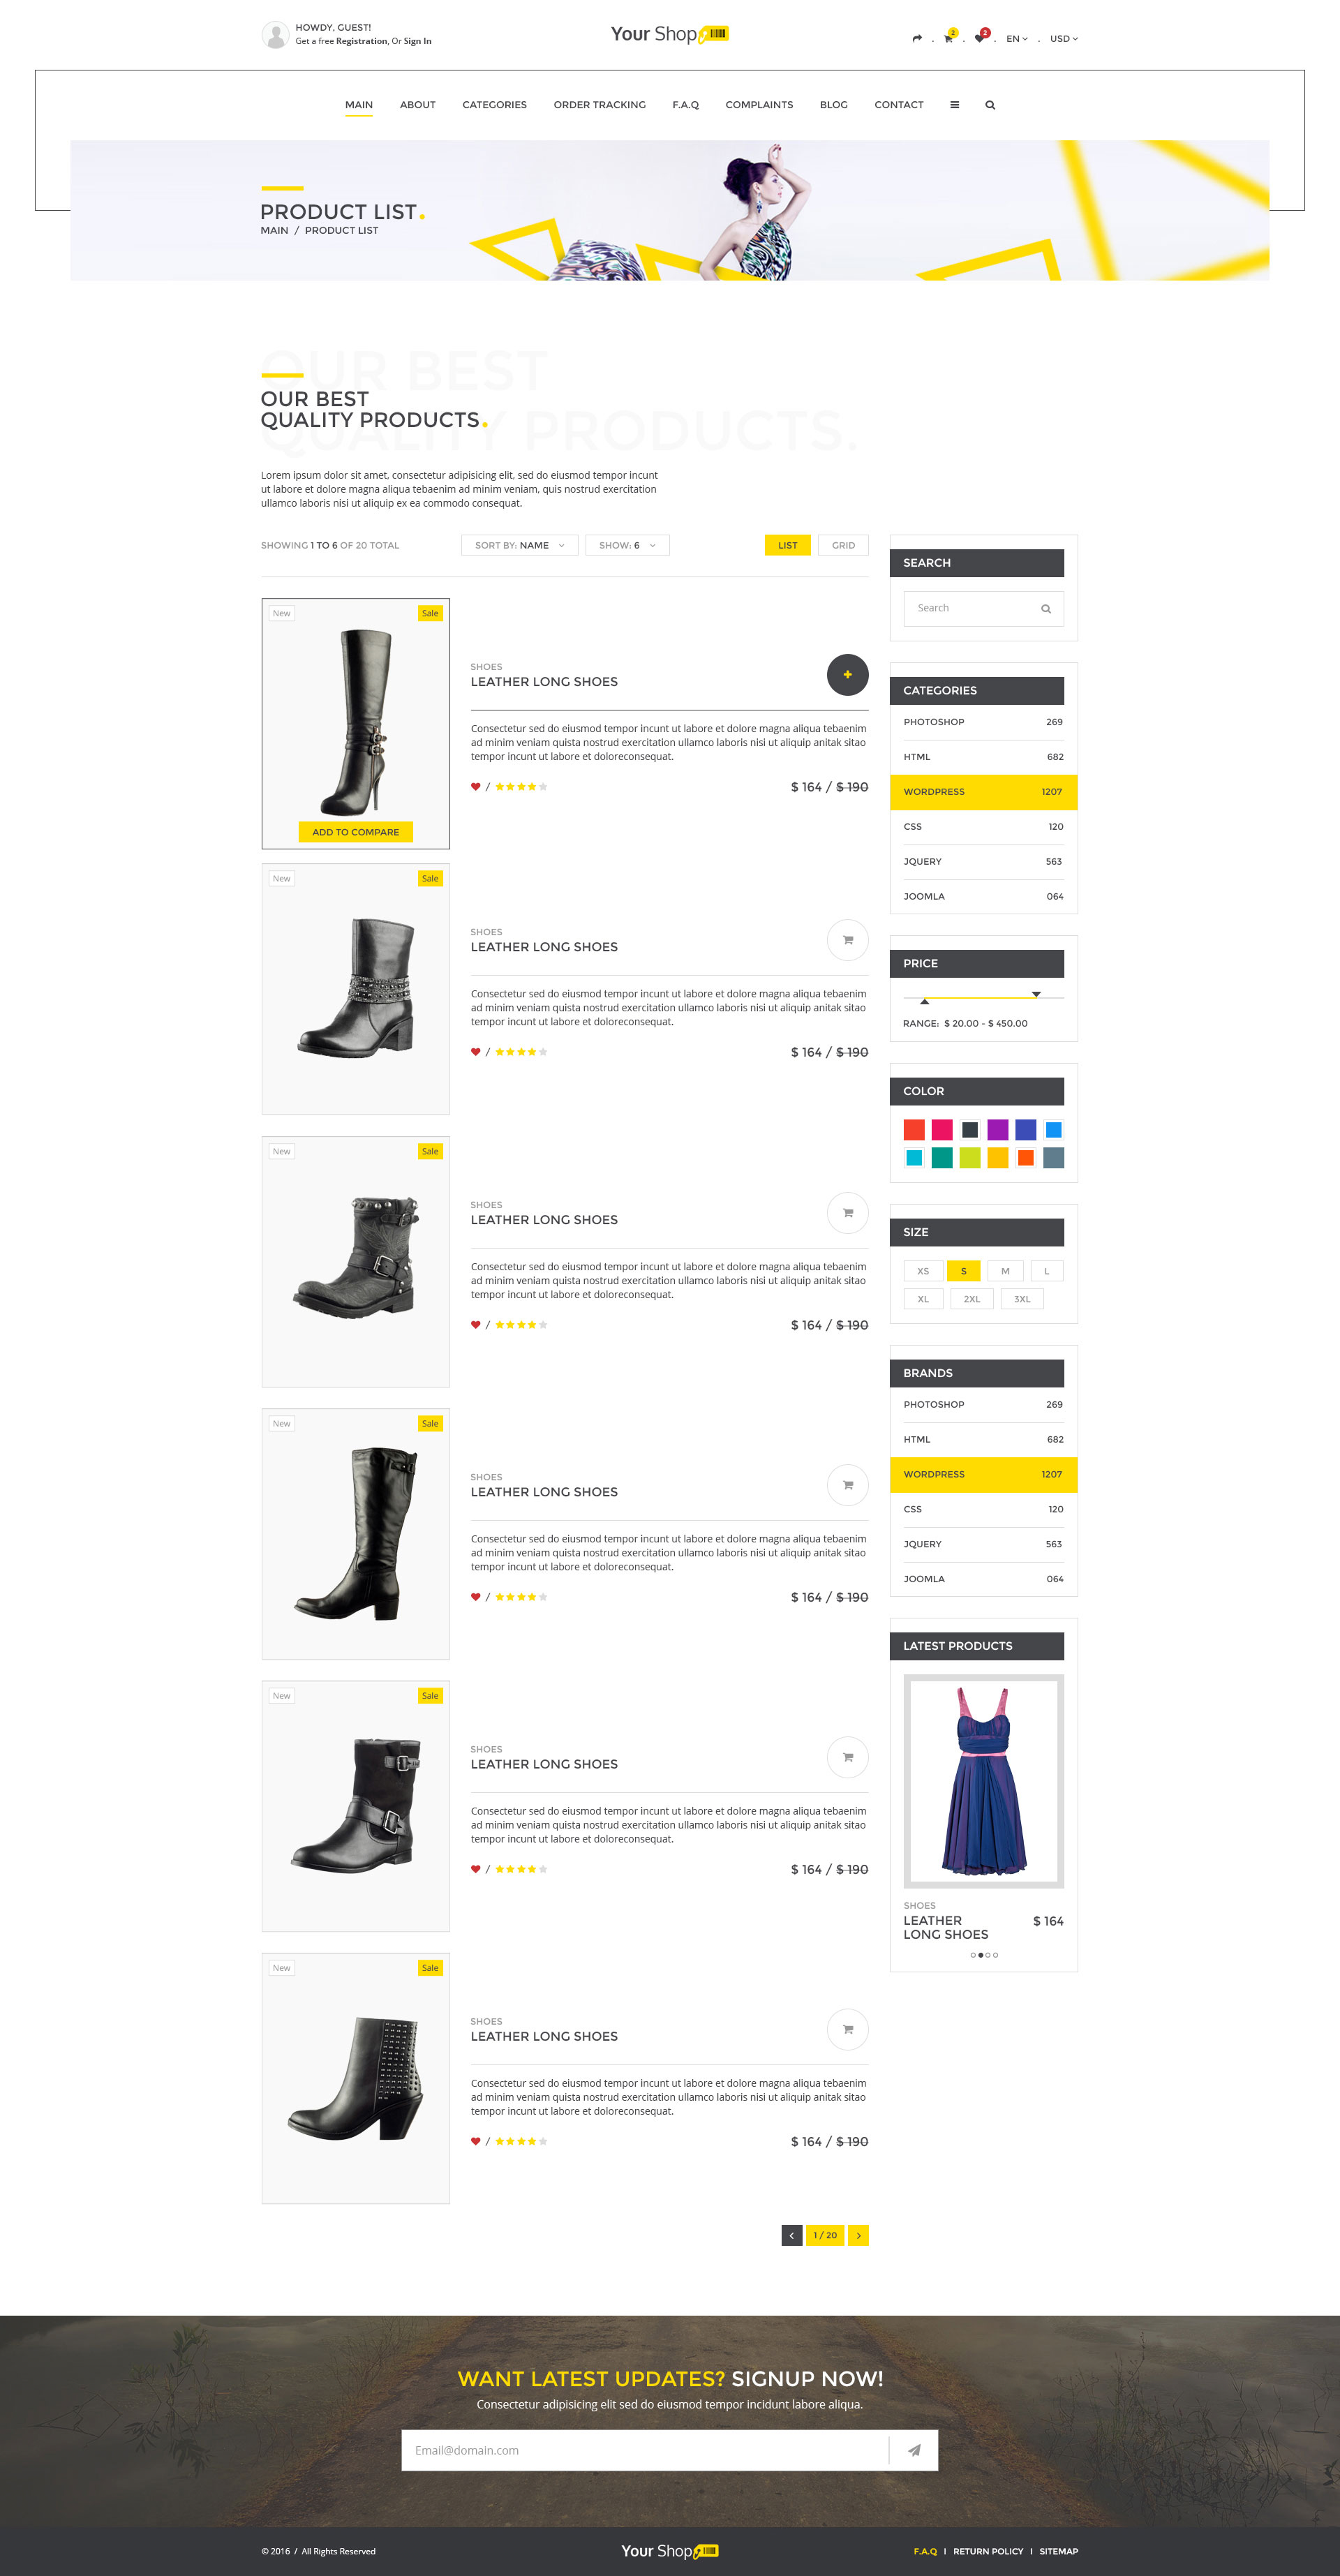Select size M option

coord(1005,1271)
